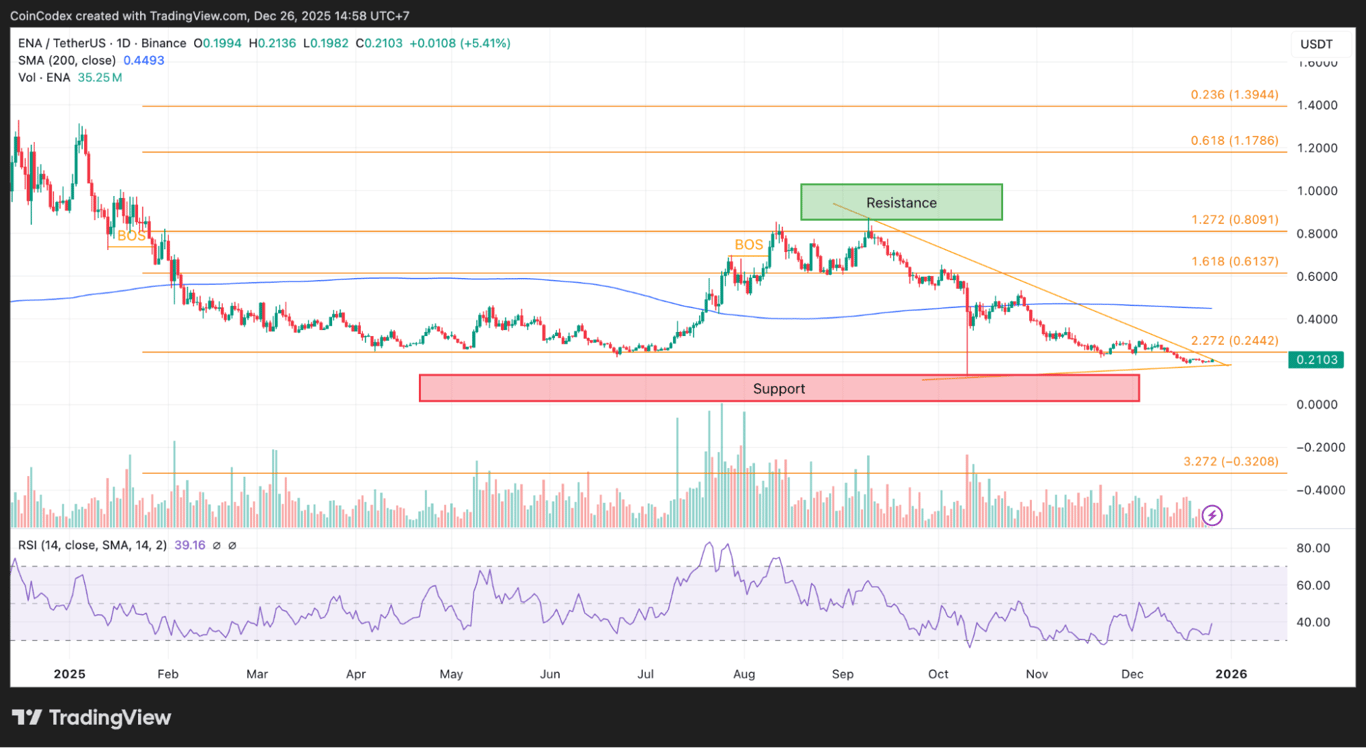Select the Sep label on the time axis
This screenshot has width=1366, height=748.
tap(842, 674)
